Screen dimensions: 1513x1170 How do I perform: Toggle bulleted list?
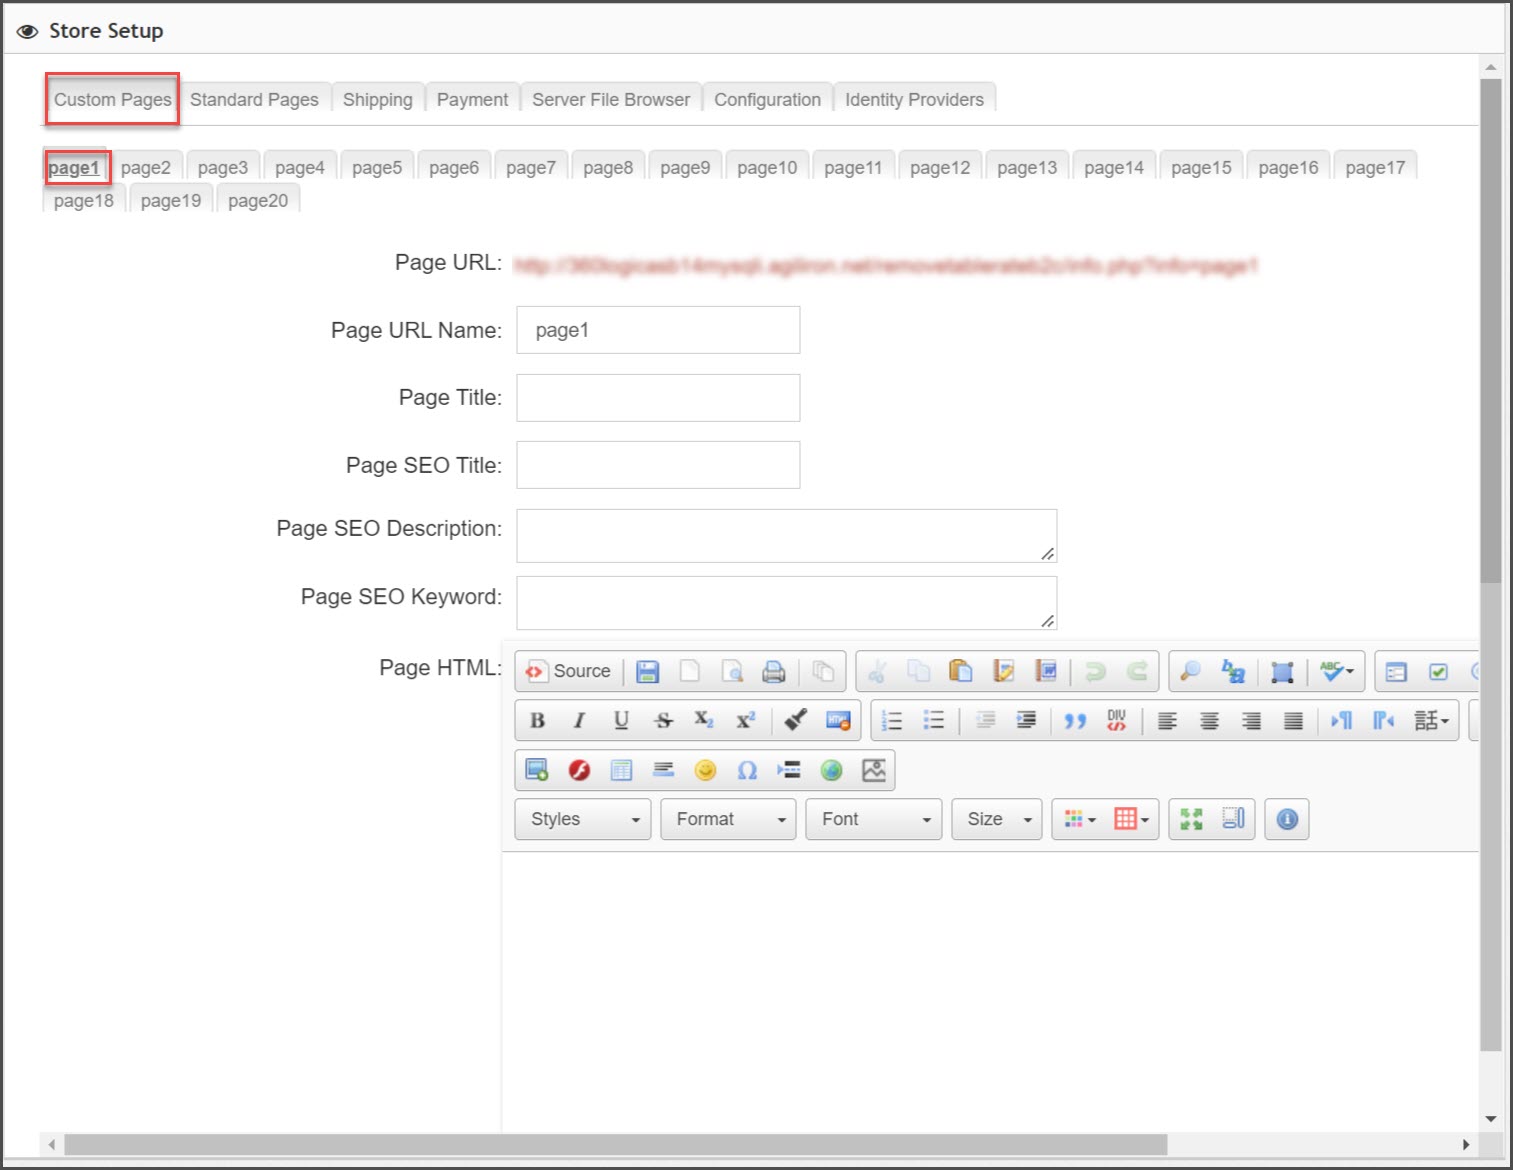point(934,720)
